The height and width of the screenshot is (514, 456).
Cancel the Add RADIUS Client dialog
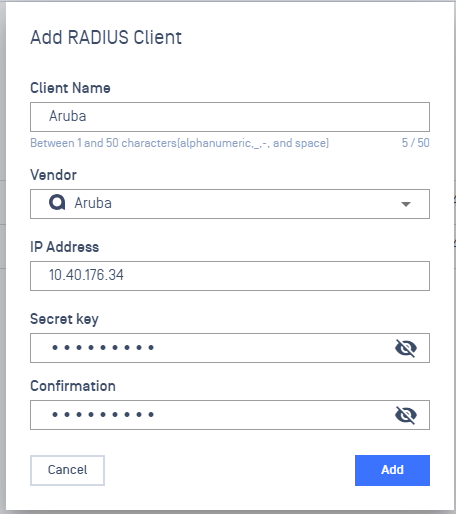pyautogui.click(x=67, y=470)
